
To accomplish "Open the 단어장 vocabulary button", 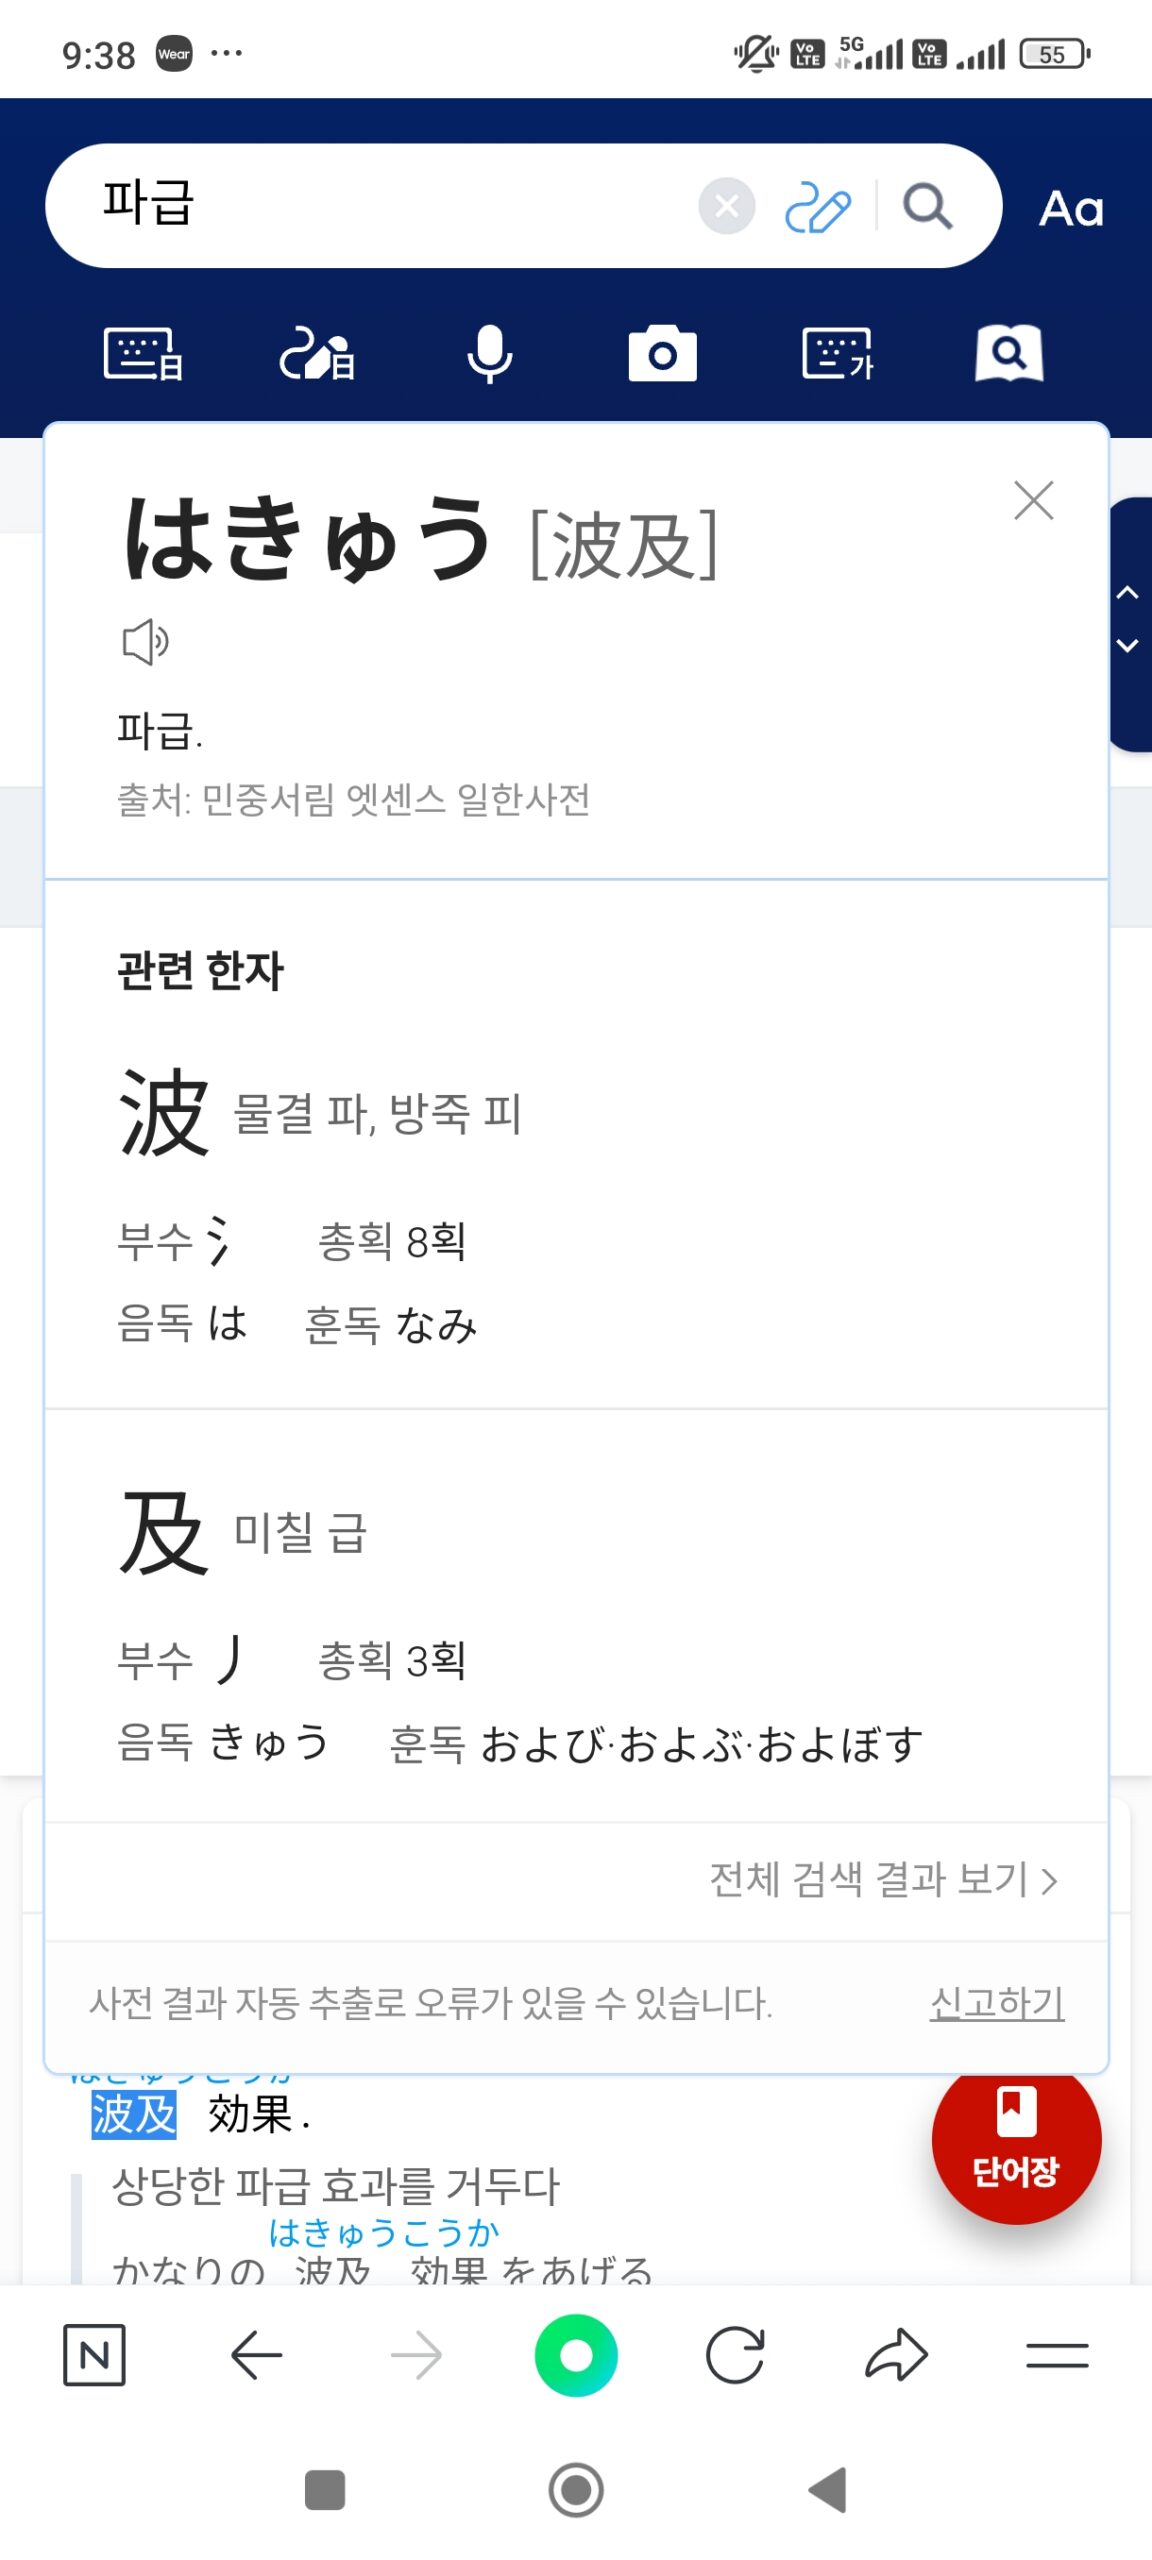I will tap(1015, 2139).
